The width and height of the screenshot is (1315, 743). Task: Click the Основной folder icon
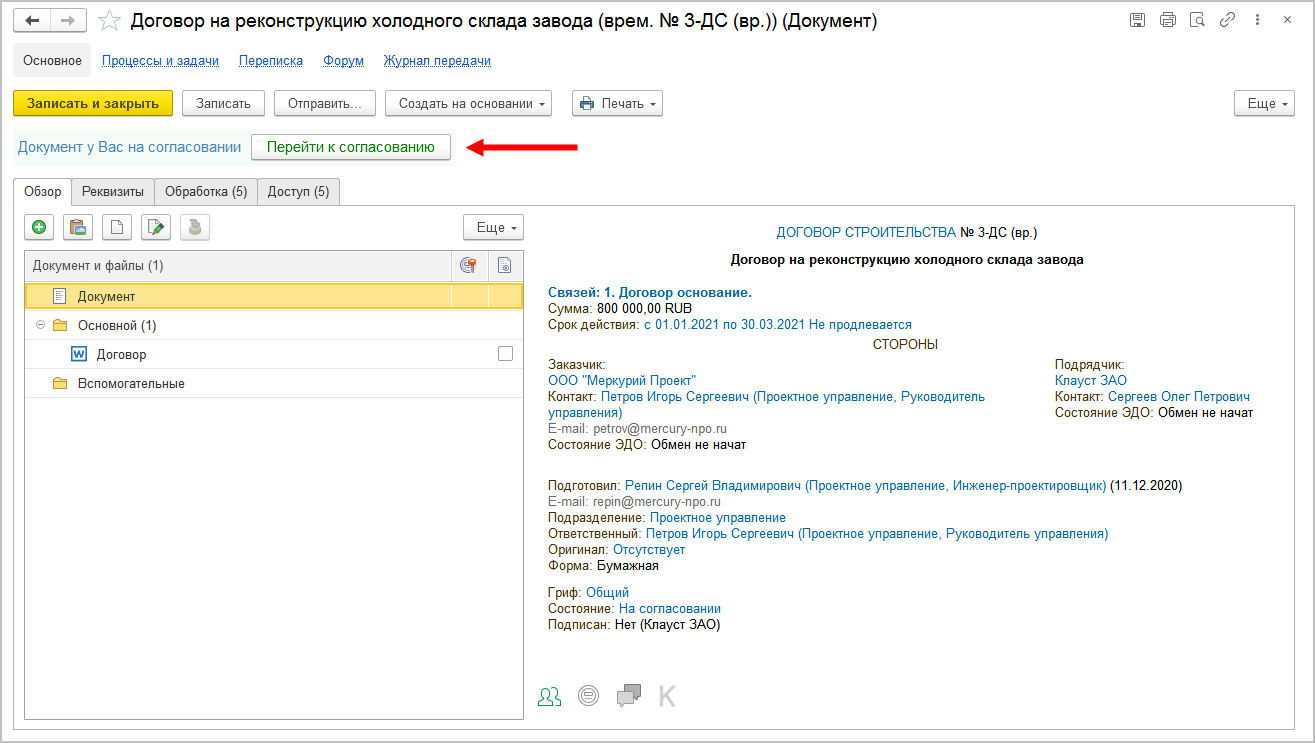[59, 325]
